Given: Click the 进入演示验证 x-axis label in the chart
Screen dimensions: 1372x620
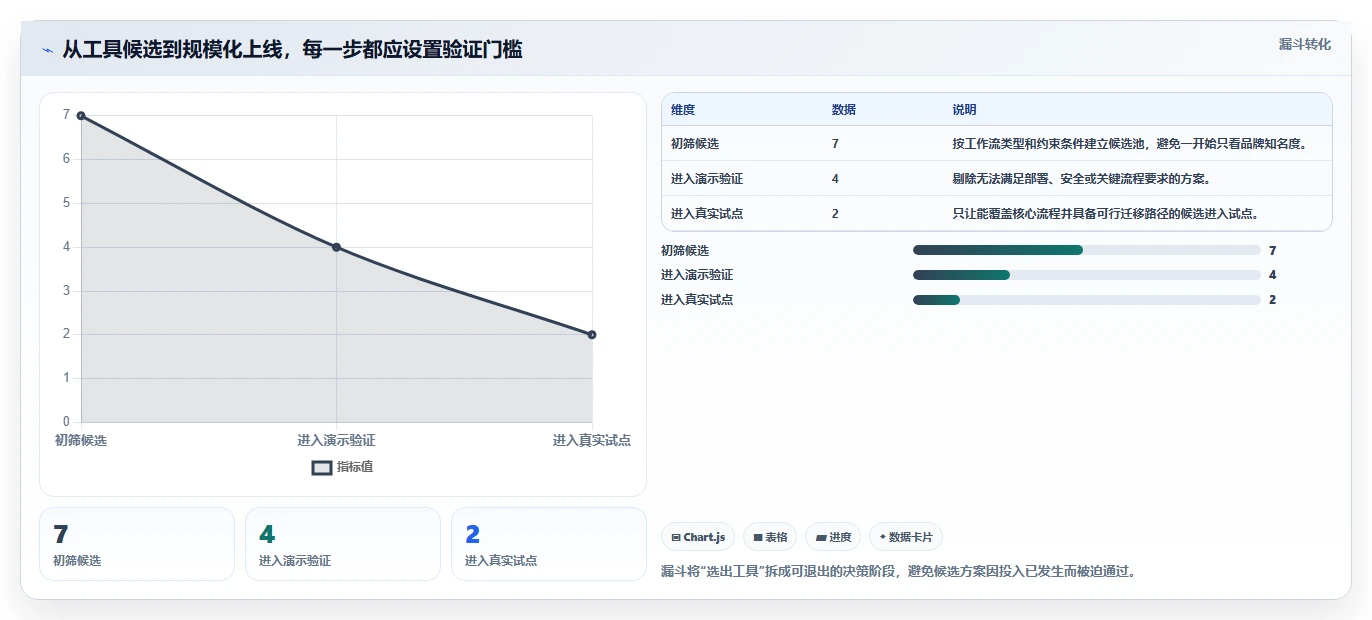Looking at the screenshot, I should pyautogui.click(x=336, y=441).
